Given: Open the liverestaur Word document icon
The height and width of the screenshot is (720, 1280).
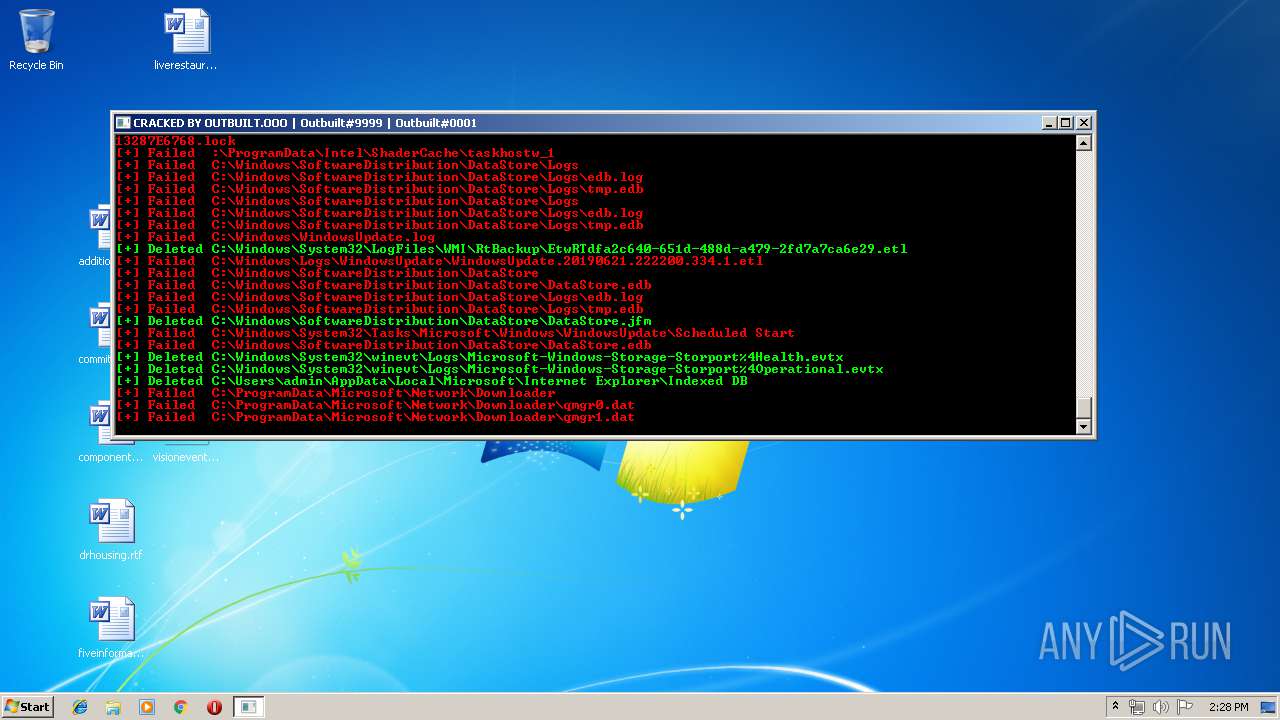Looking at the screenshot, I should click(186, 40).
